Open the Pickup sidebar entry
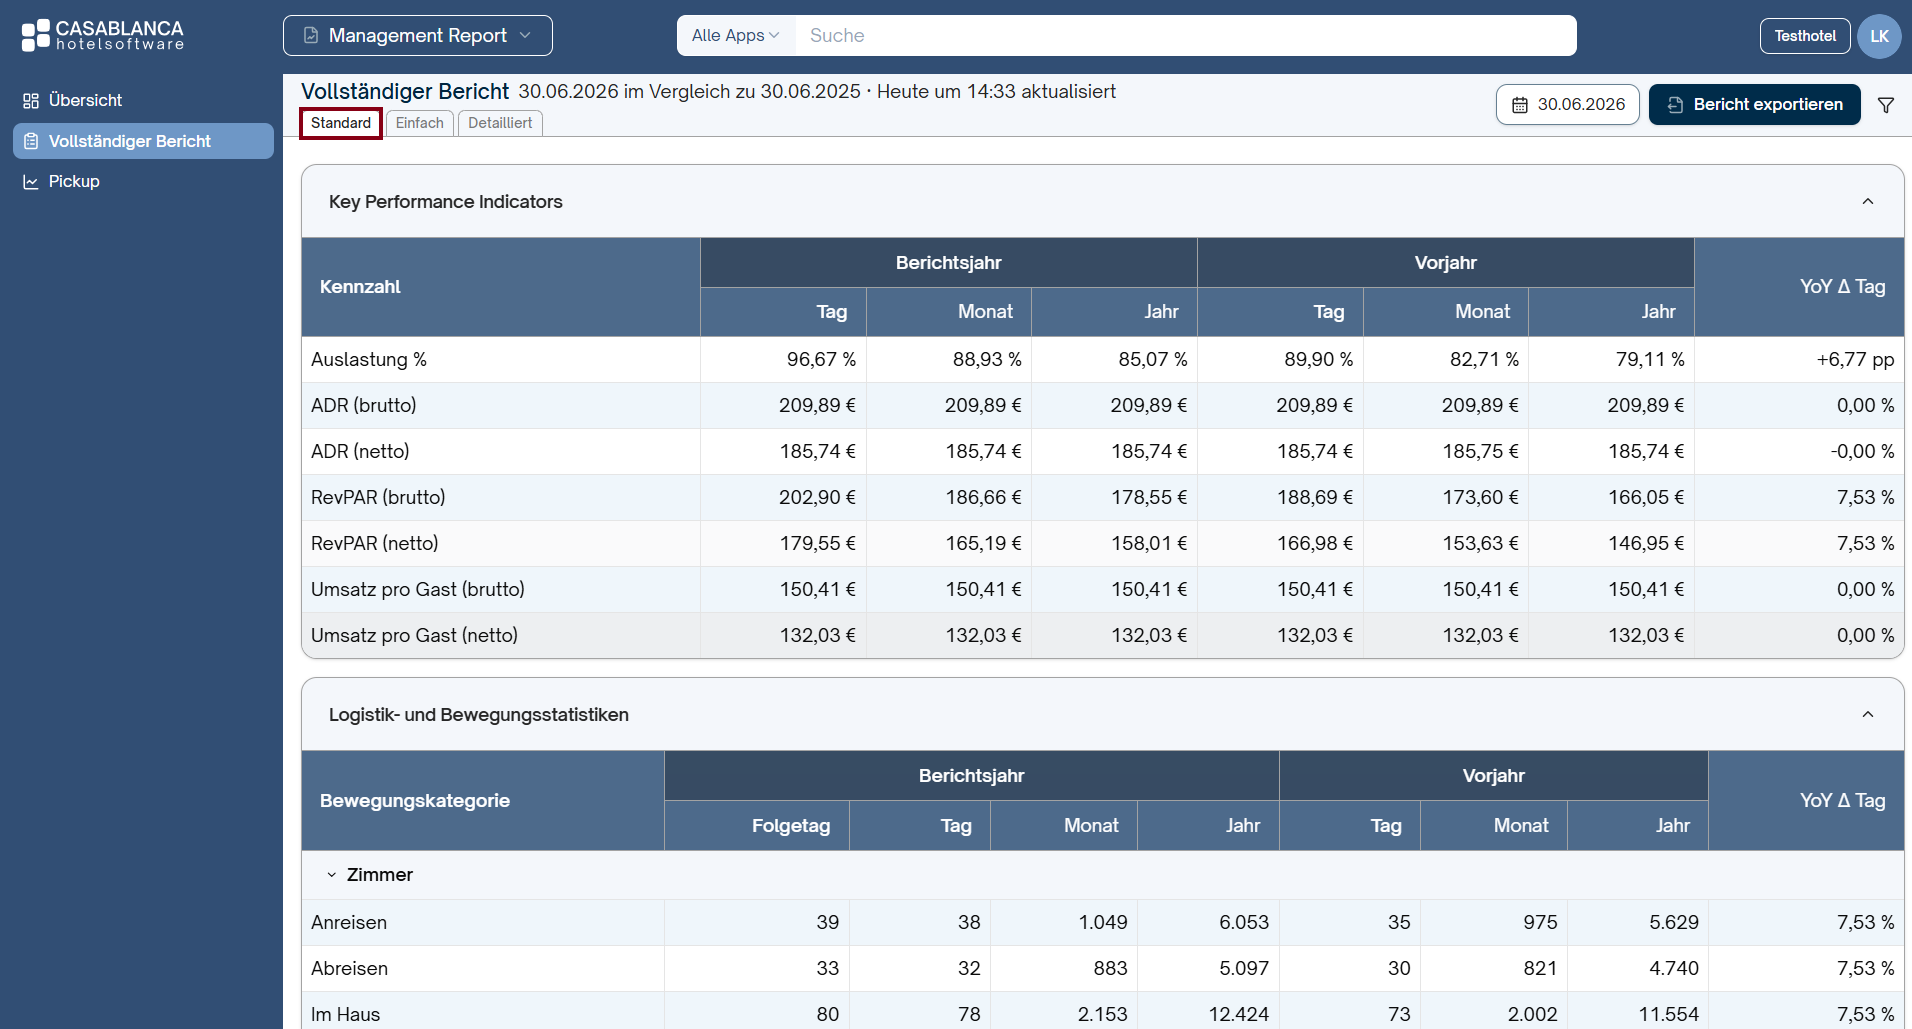The image size is (1912, 1029). 143,181
